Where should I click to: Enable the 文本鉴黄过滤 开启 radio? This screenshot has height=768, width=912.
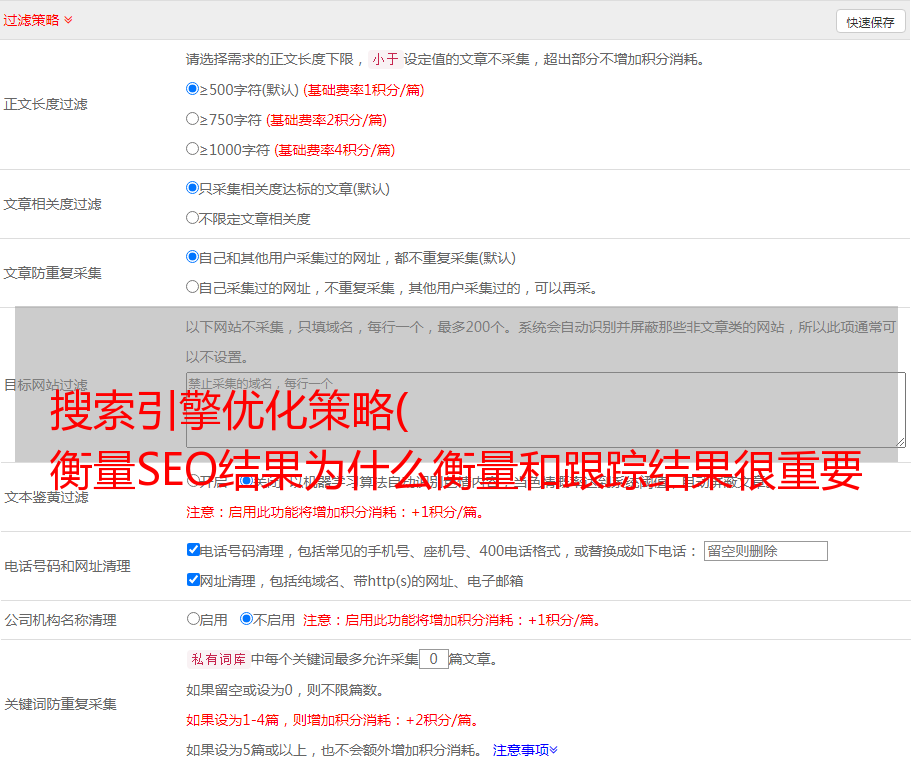[193, 481]
